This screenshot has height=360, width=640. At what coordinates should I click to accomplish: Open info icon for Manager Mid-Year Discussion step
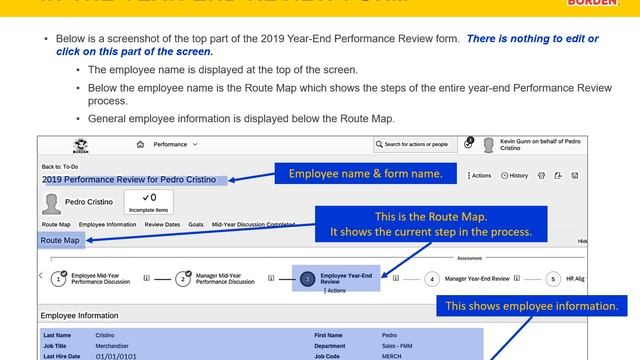pos(271,278)
